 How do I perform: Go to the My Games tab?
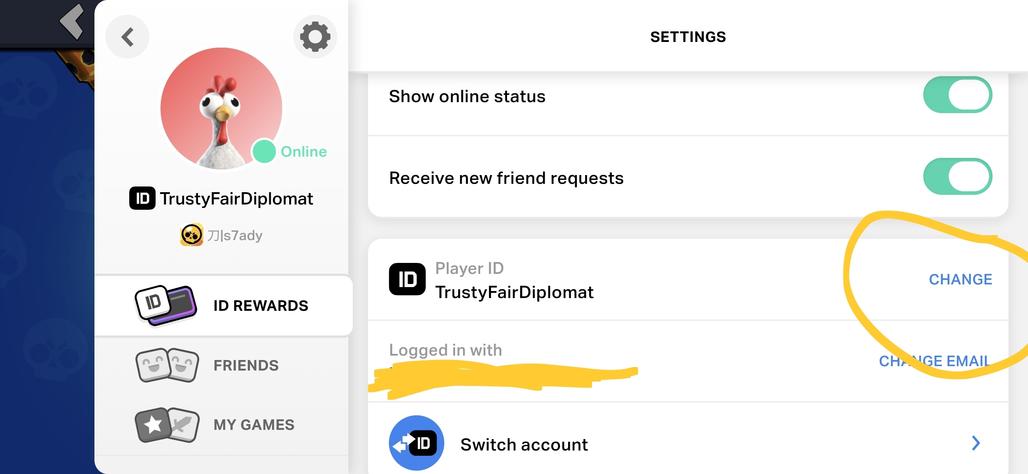[253, 425]
